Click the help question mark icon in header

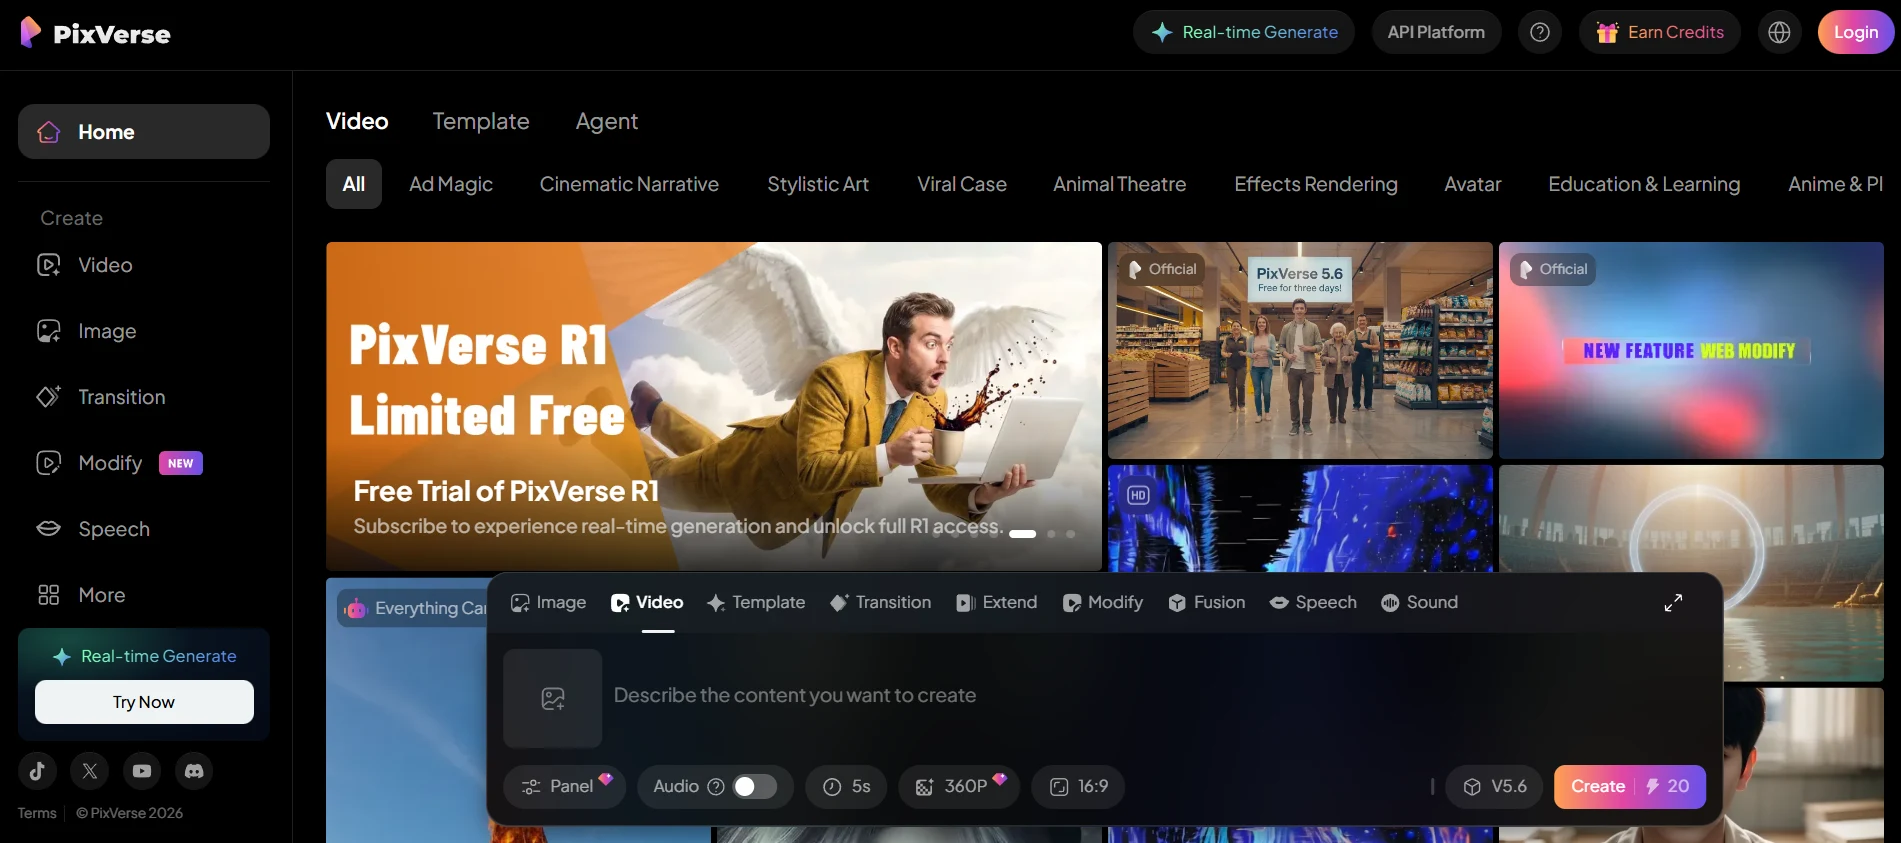pyautogui.click(x=1540, y=32)
